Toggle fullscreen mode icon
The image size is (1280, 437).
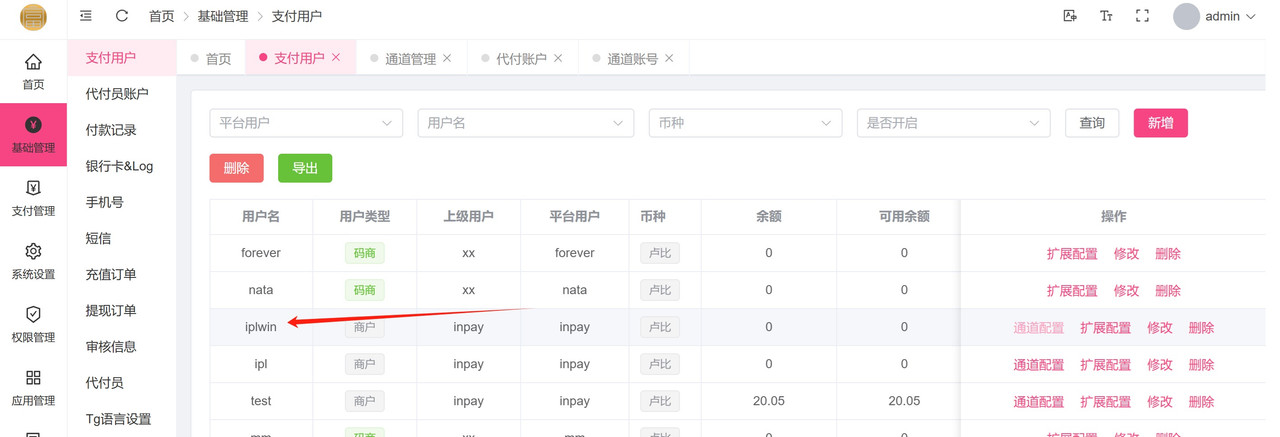[1142, 16]
